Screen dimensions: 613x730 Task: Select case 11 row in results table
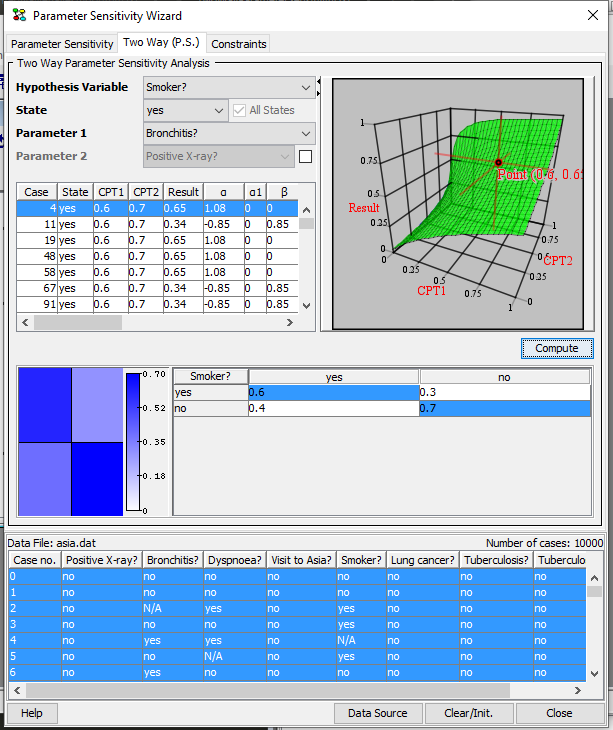[157, 224]
